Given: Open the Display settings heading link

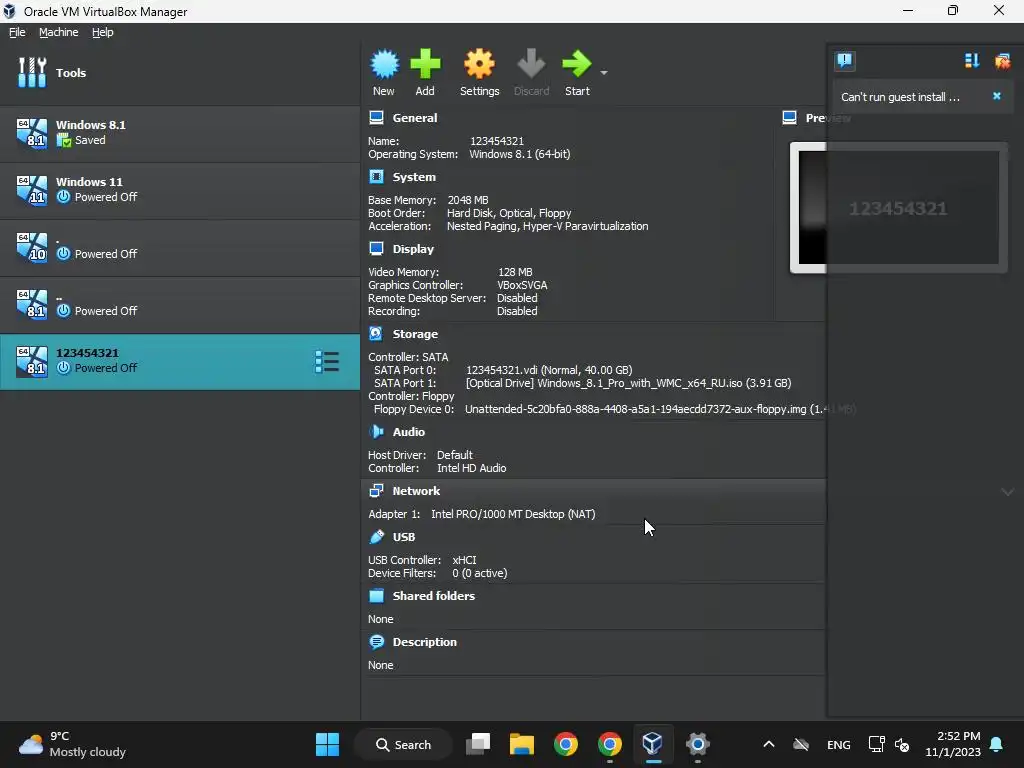Looking at the screenshot, I should [x=413, y=248].
